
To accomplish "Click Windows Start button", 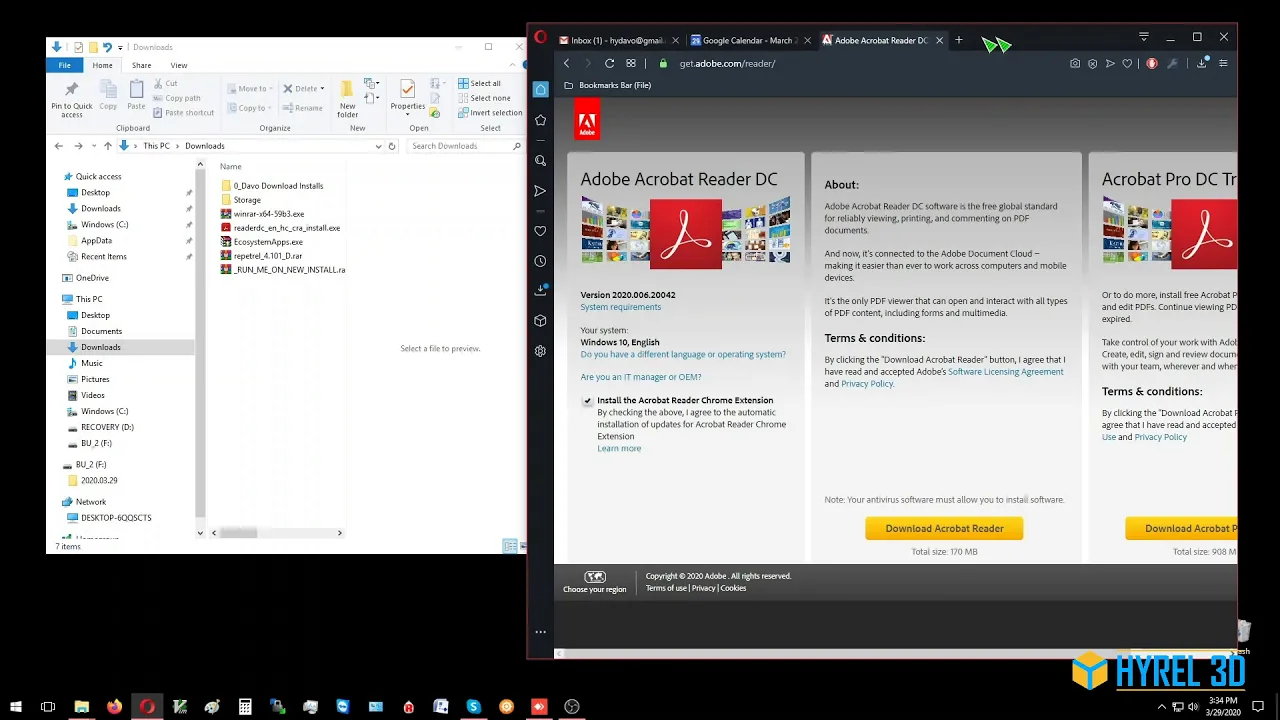I will click(x=15, y=707).
